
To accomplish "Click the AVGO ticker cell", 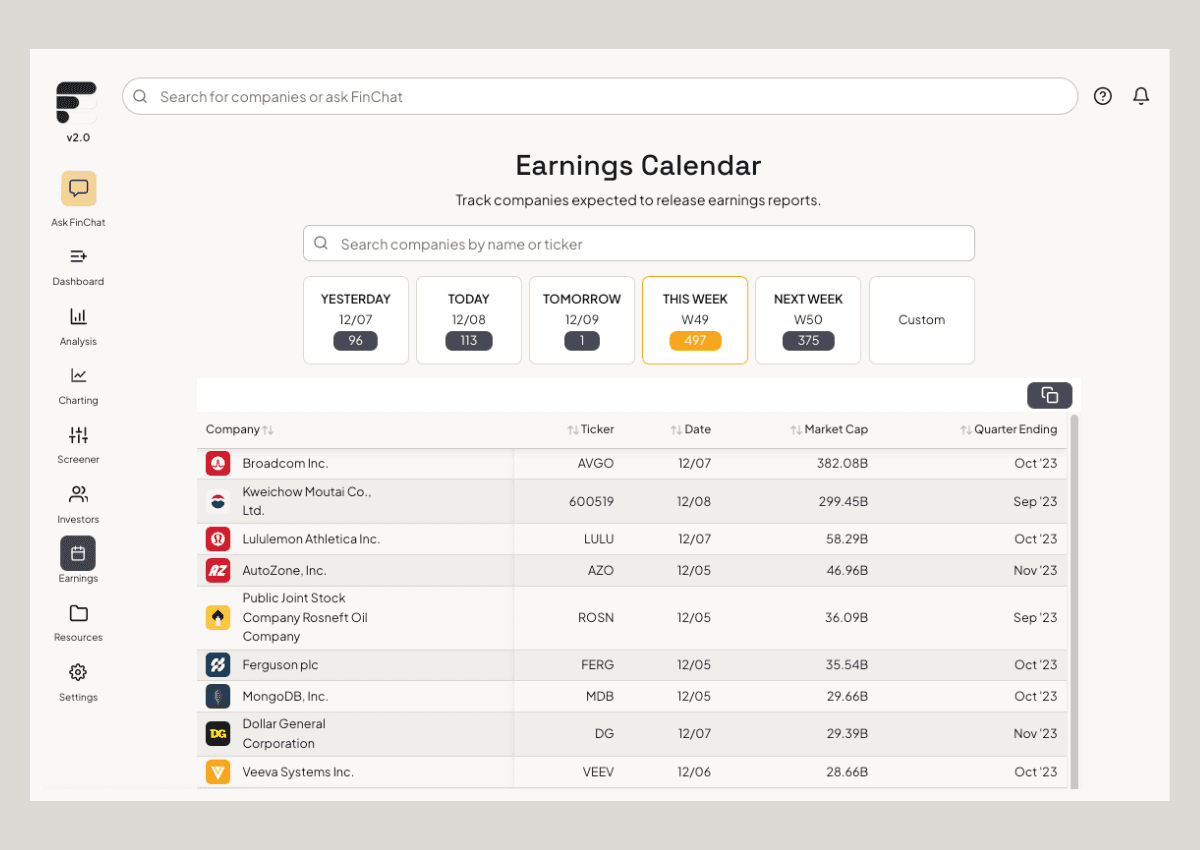I will [596, 464].
